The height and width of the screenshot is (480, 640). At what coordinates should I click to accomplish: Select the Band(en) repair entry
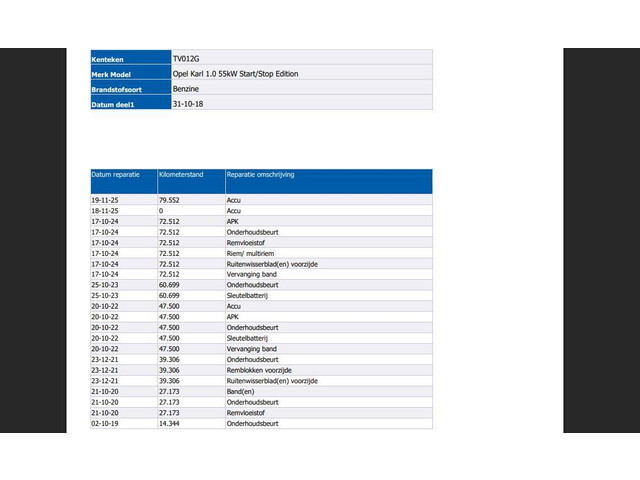tap(240, 391)
